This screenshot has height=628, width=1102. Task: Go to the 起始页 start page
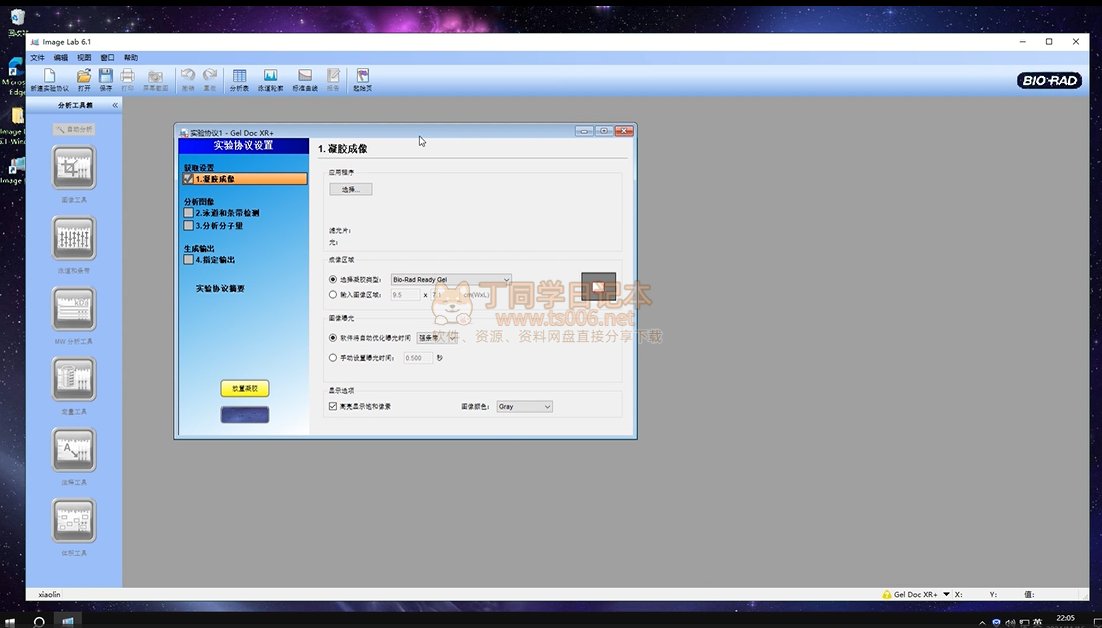(362, 77)
